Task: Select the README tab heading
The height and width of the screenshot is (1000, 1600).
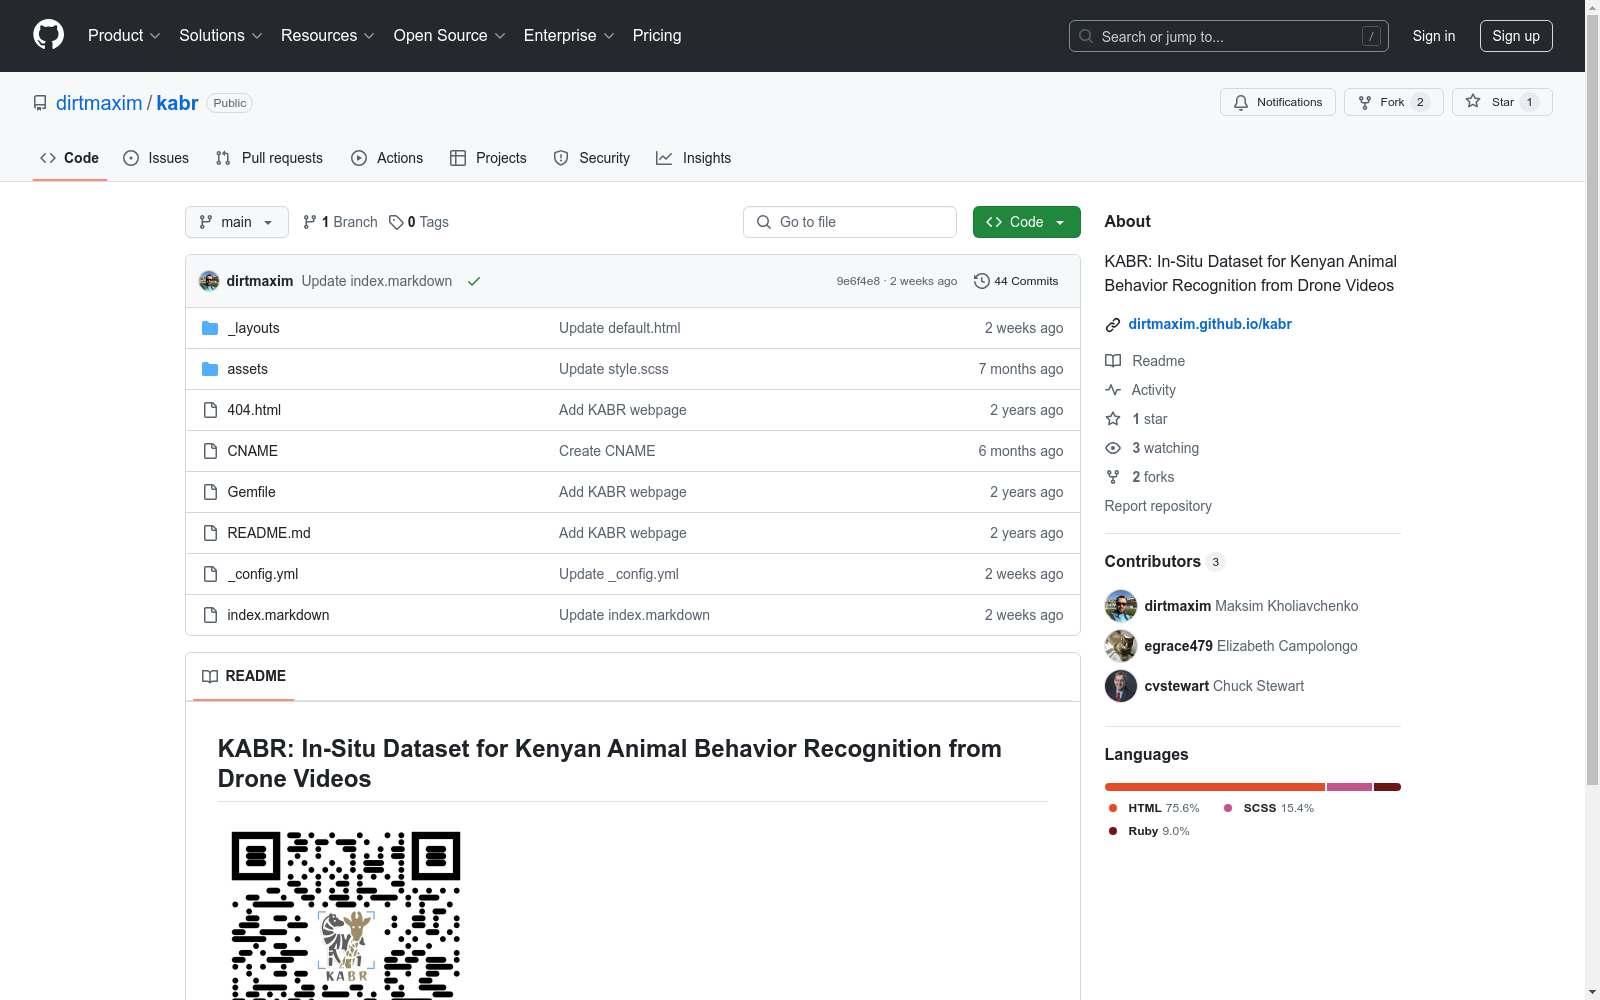Action: point(244,677)
